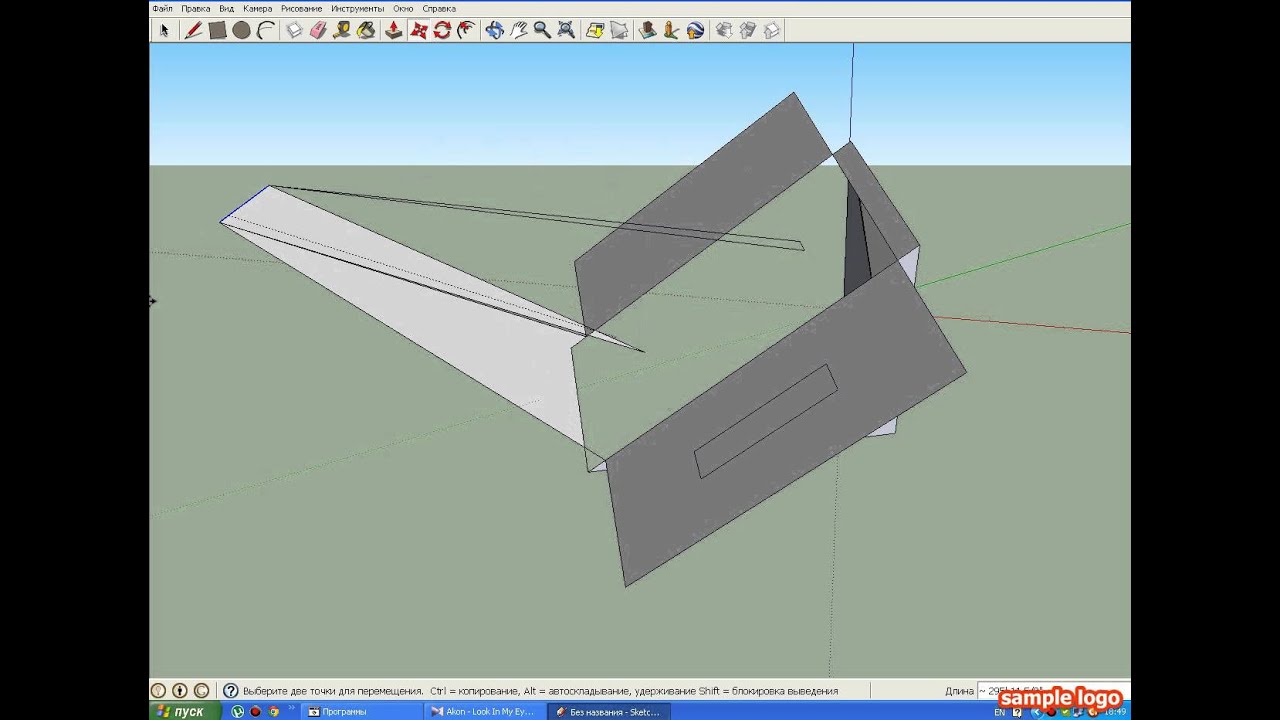Screen dimensions: 1280x720
Task: Open the Окно menu
Action: click(403, 8)
